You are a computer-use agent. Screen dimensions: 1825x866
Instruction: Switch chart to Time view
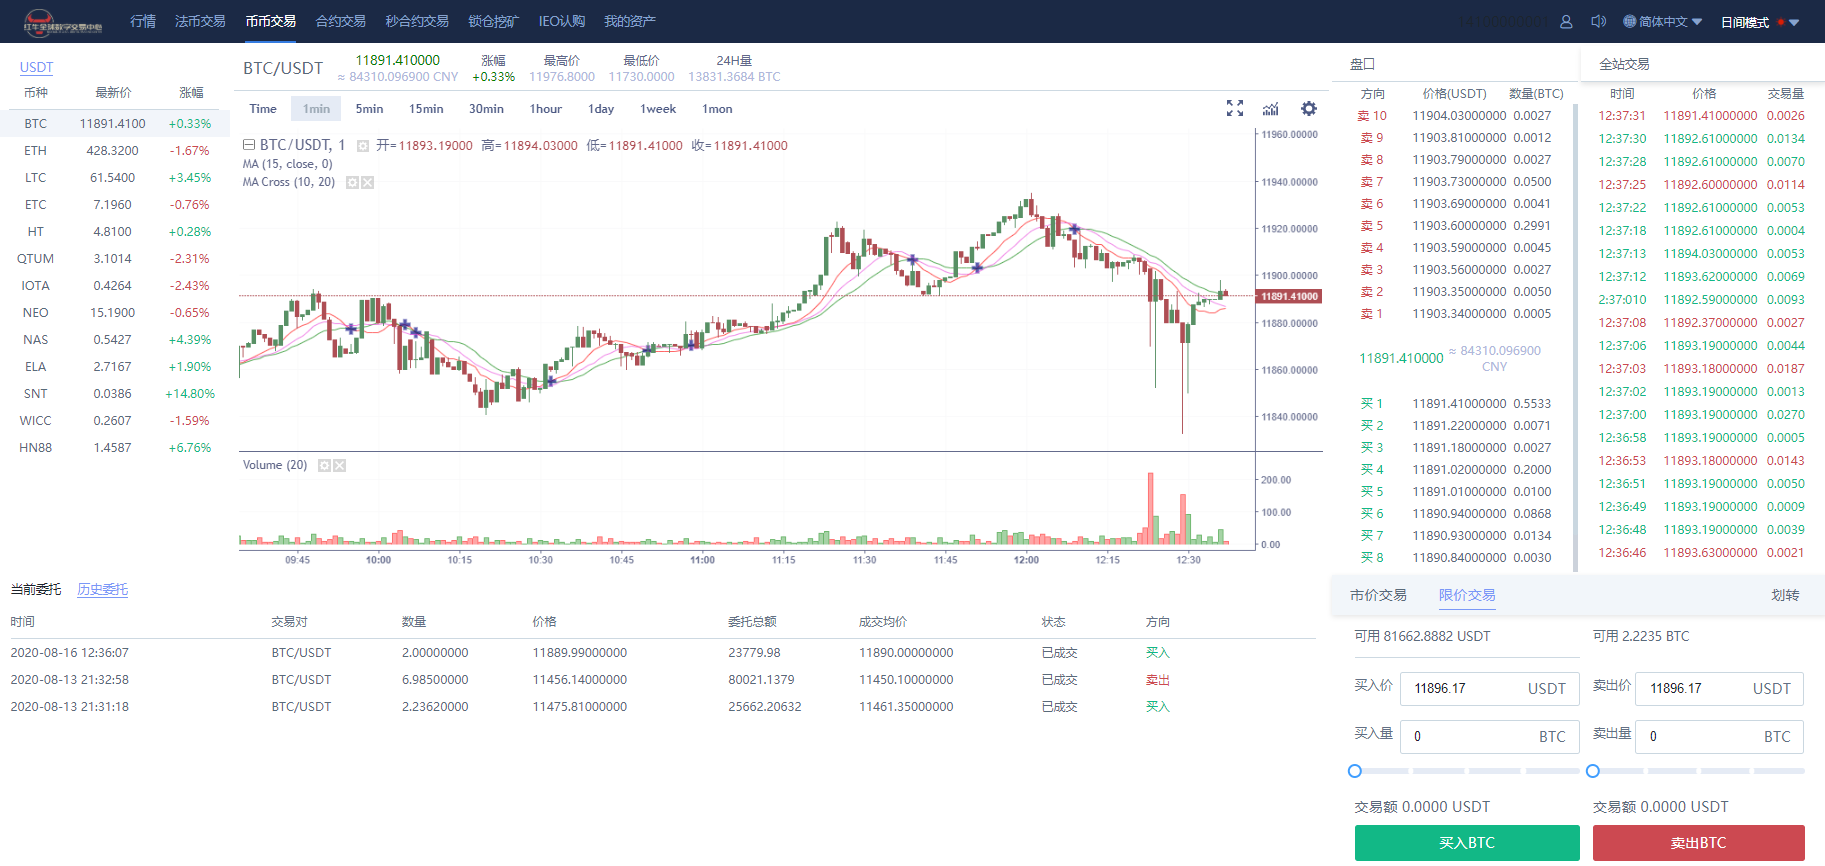click(263, 109)
